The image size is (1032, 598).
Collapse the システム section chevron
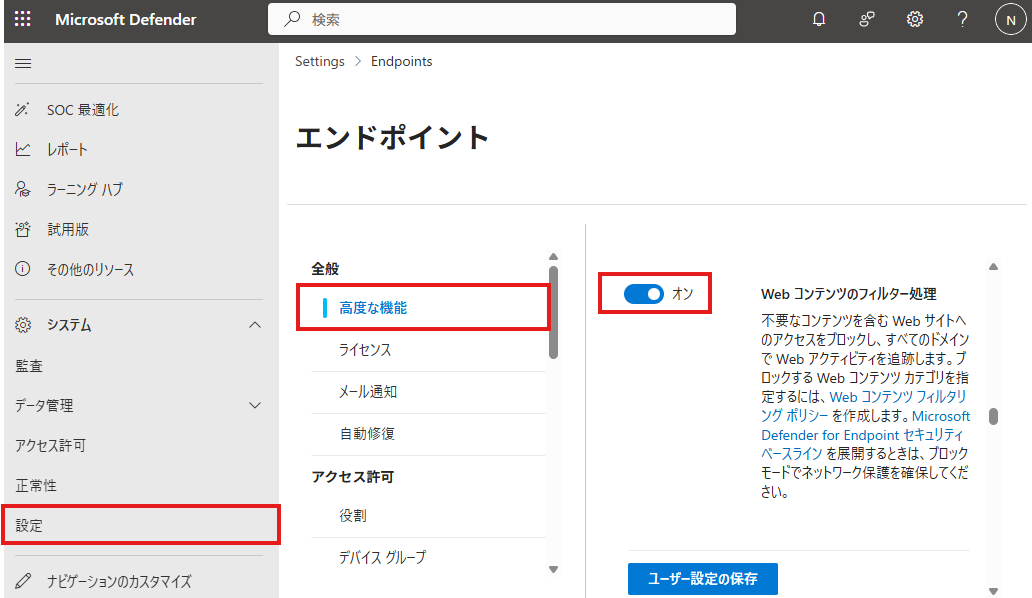[x=255, y=325]
